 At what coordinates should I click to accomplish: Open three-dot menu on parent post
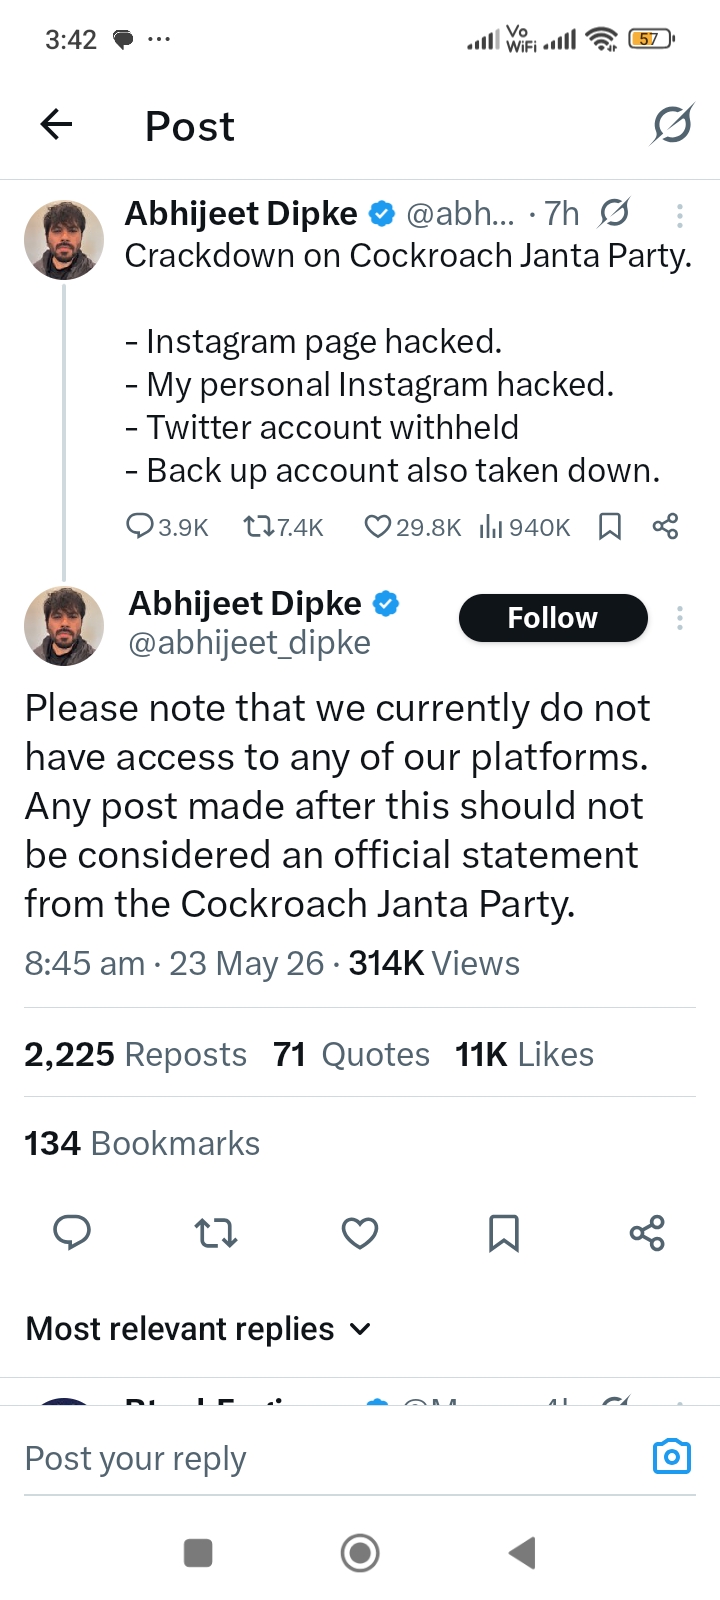[x=679, y=215]
